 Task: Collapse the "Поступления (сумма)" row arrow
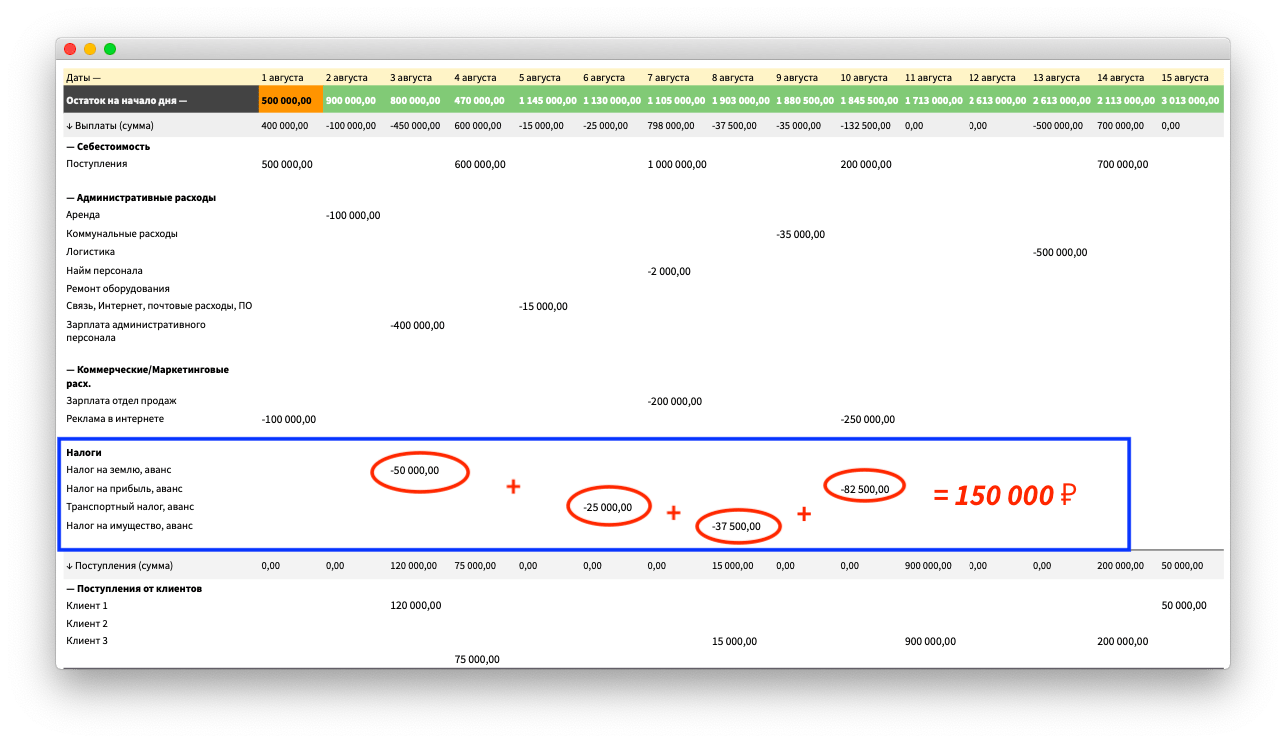pos(70,566)
